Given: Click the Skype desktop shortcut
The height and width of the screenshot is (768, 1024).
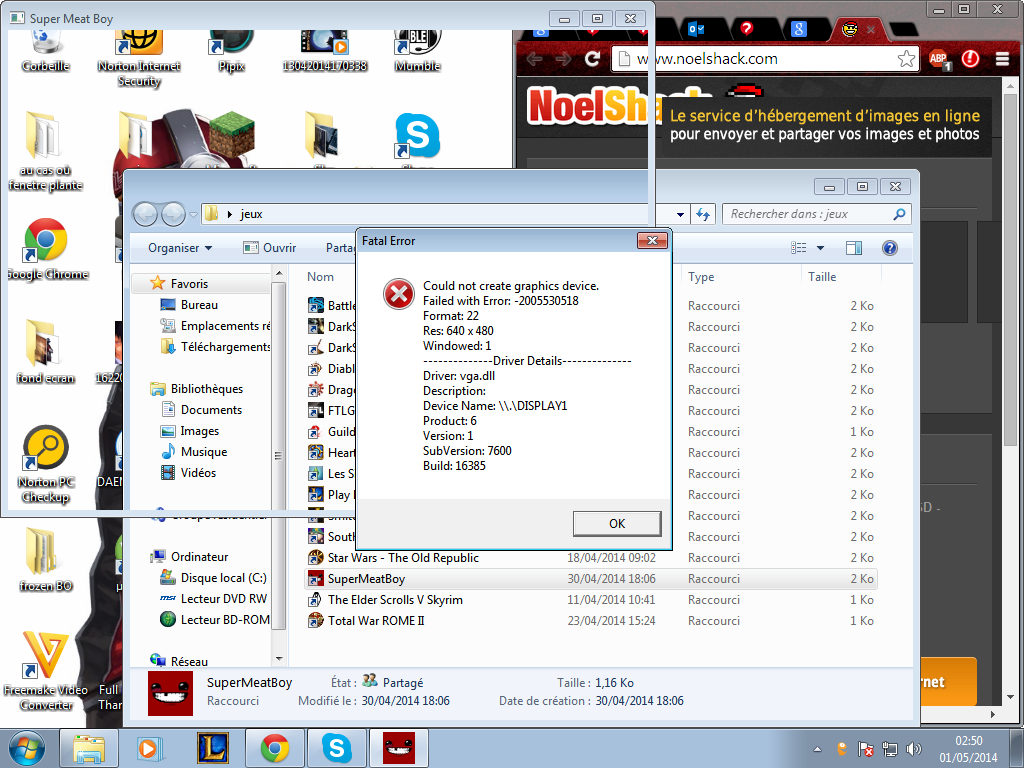Looking at the screenshot, I should click(417, 136).
